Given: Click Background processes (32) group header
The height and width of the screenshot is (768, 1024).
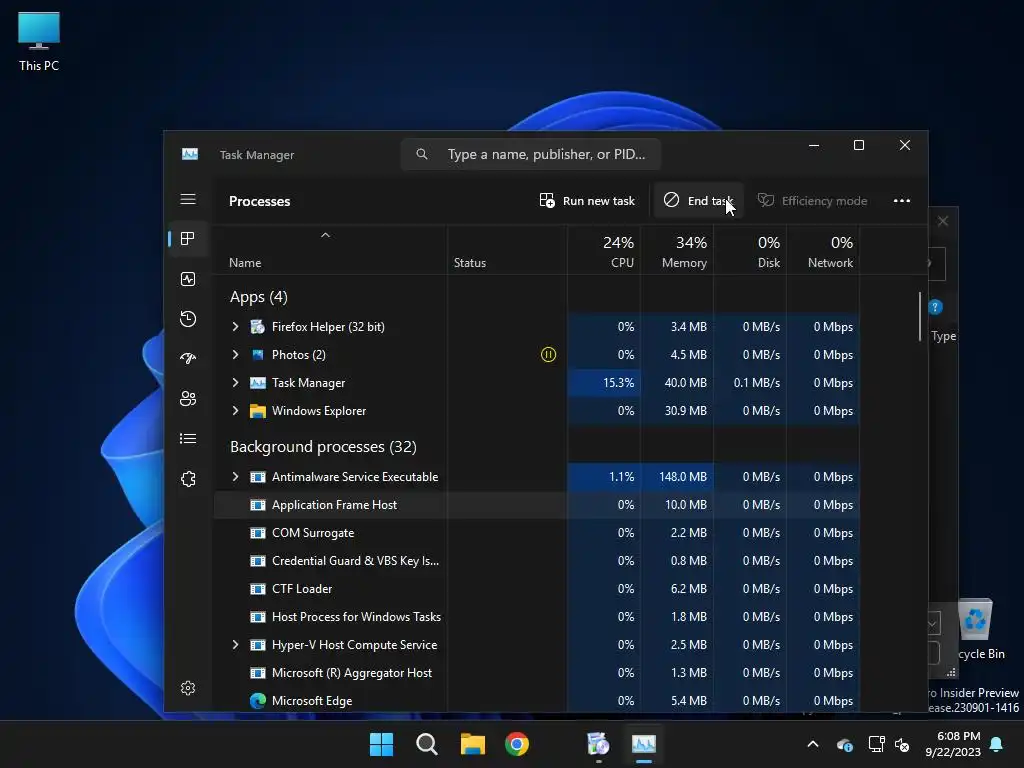Looking at the screenshot, I should [x=323, y=447].
